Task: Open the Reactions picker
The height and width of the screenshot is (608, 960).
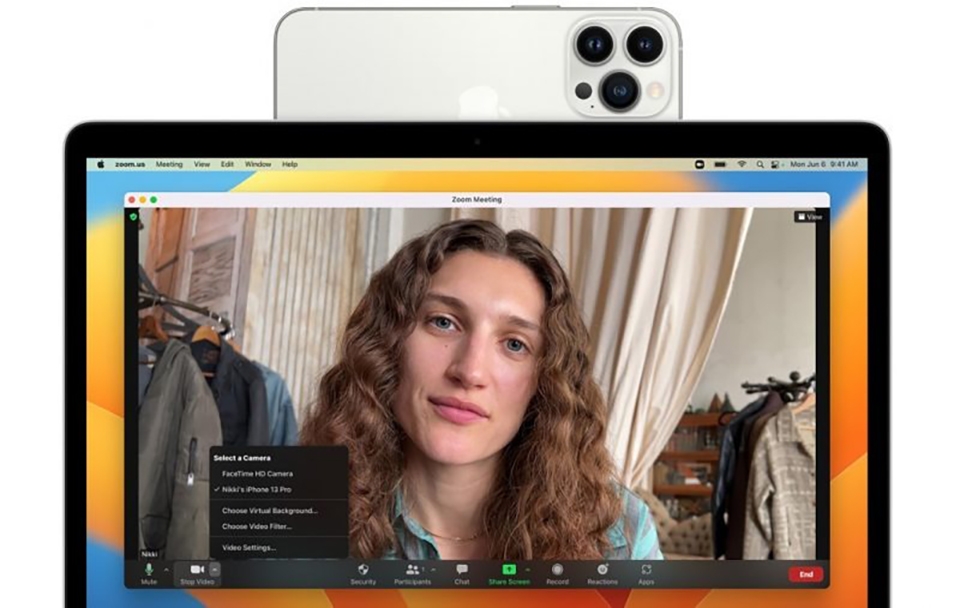Action: [602, 574]
